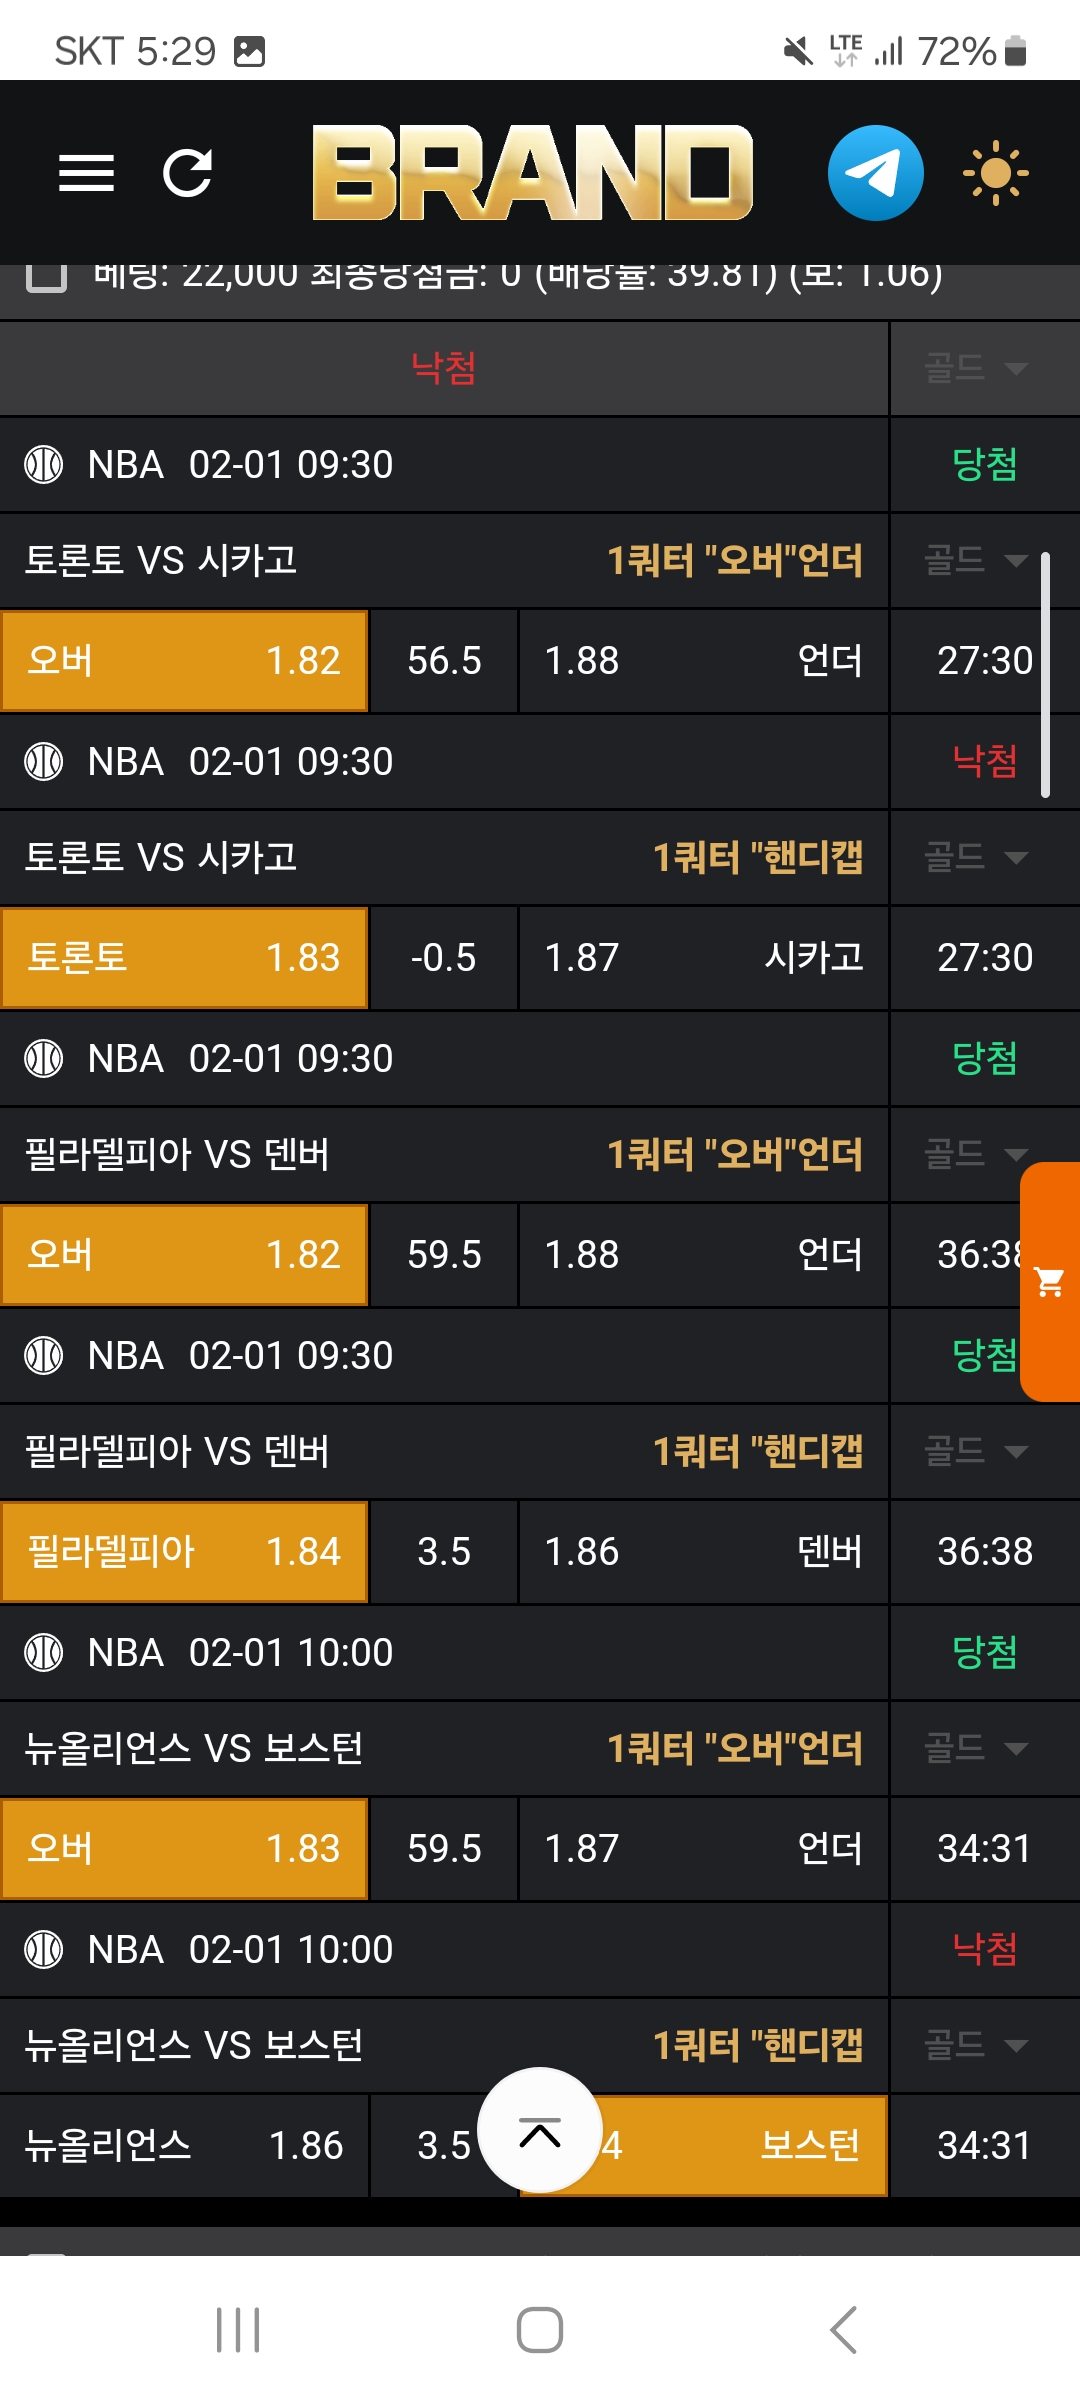Viewport: 1080px width, 2400px height.
Task: Tap the basketball icon on first NBA row
Action: click(x=44, y=465)
